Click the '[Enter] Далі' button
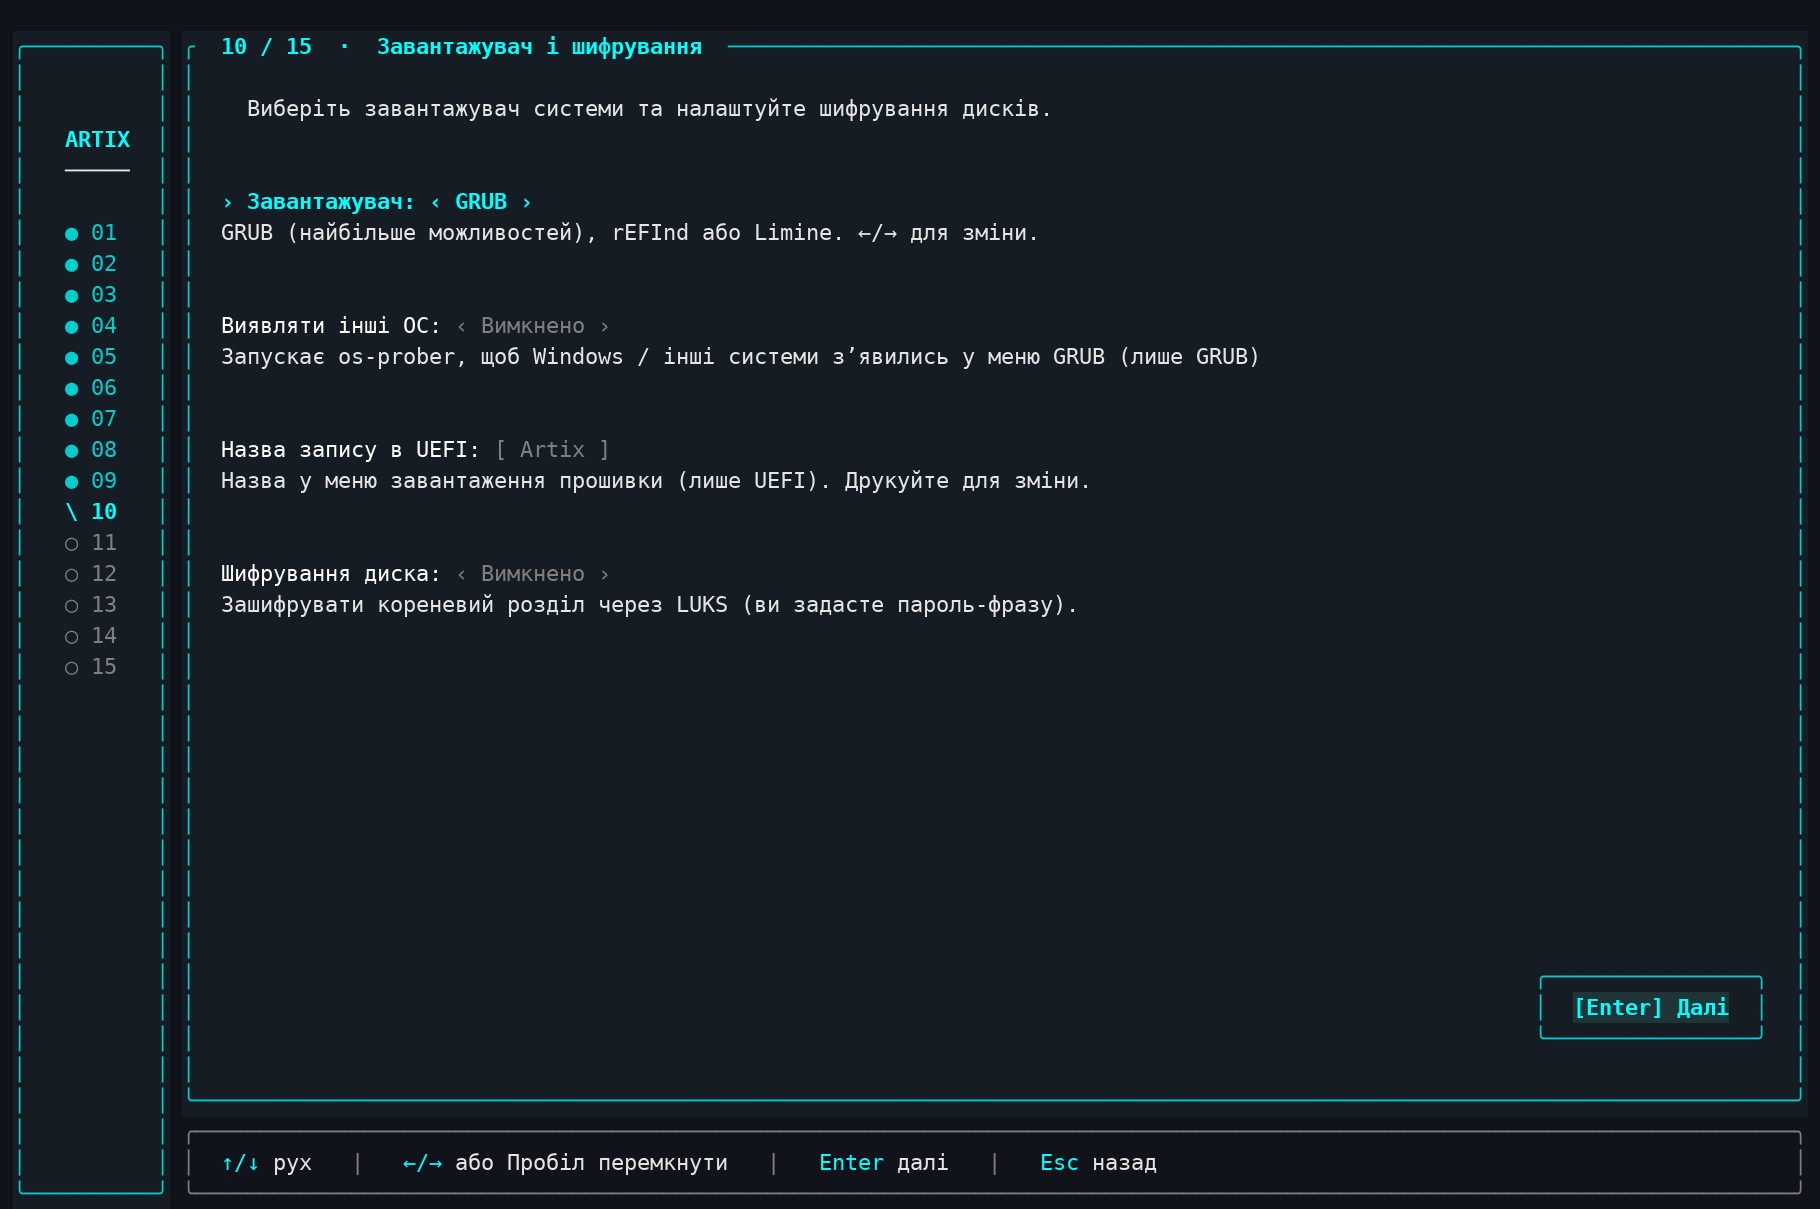This screenshot has height=1209, width=1820. (x=1651, y=1008)
